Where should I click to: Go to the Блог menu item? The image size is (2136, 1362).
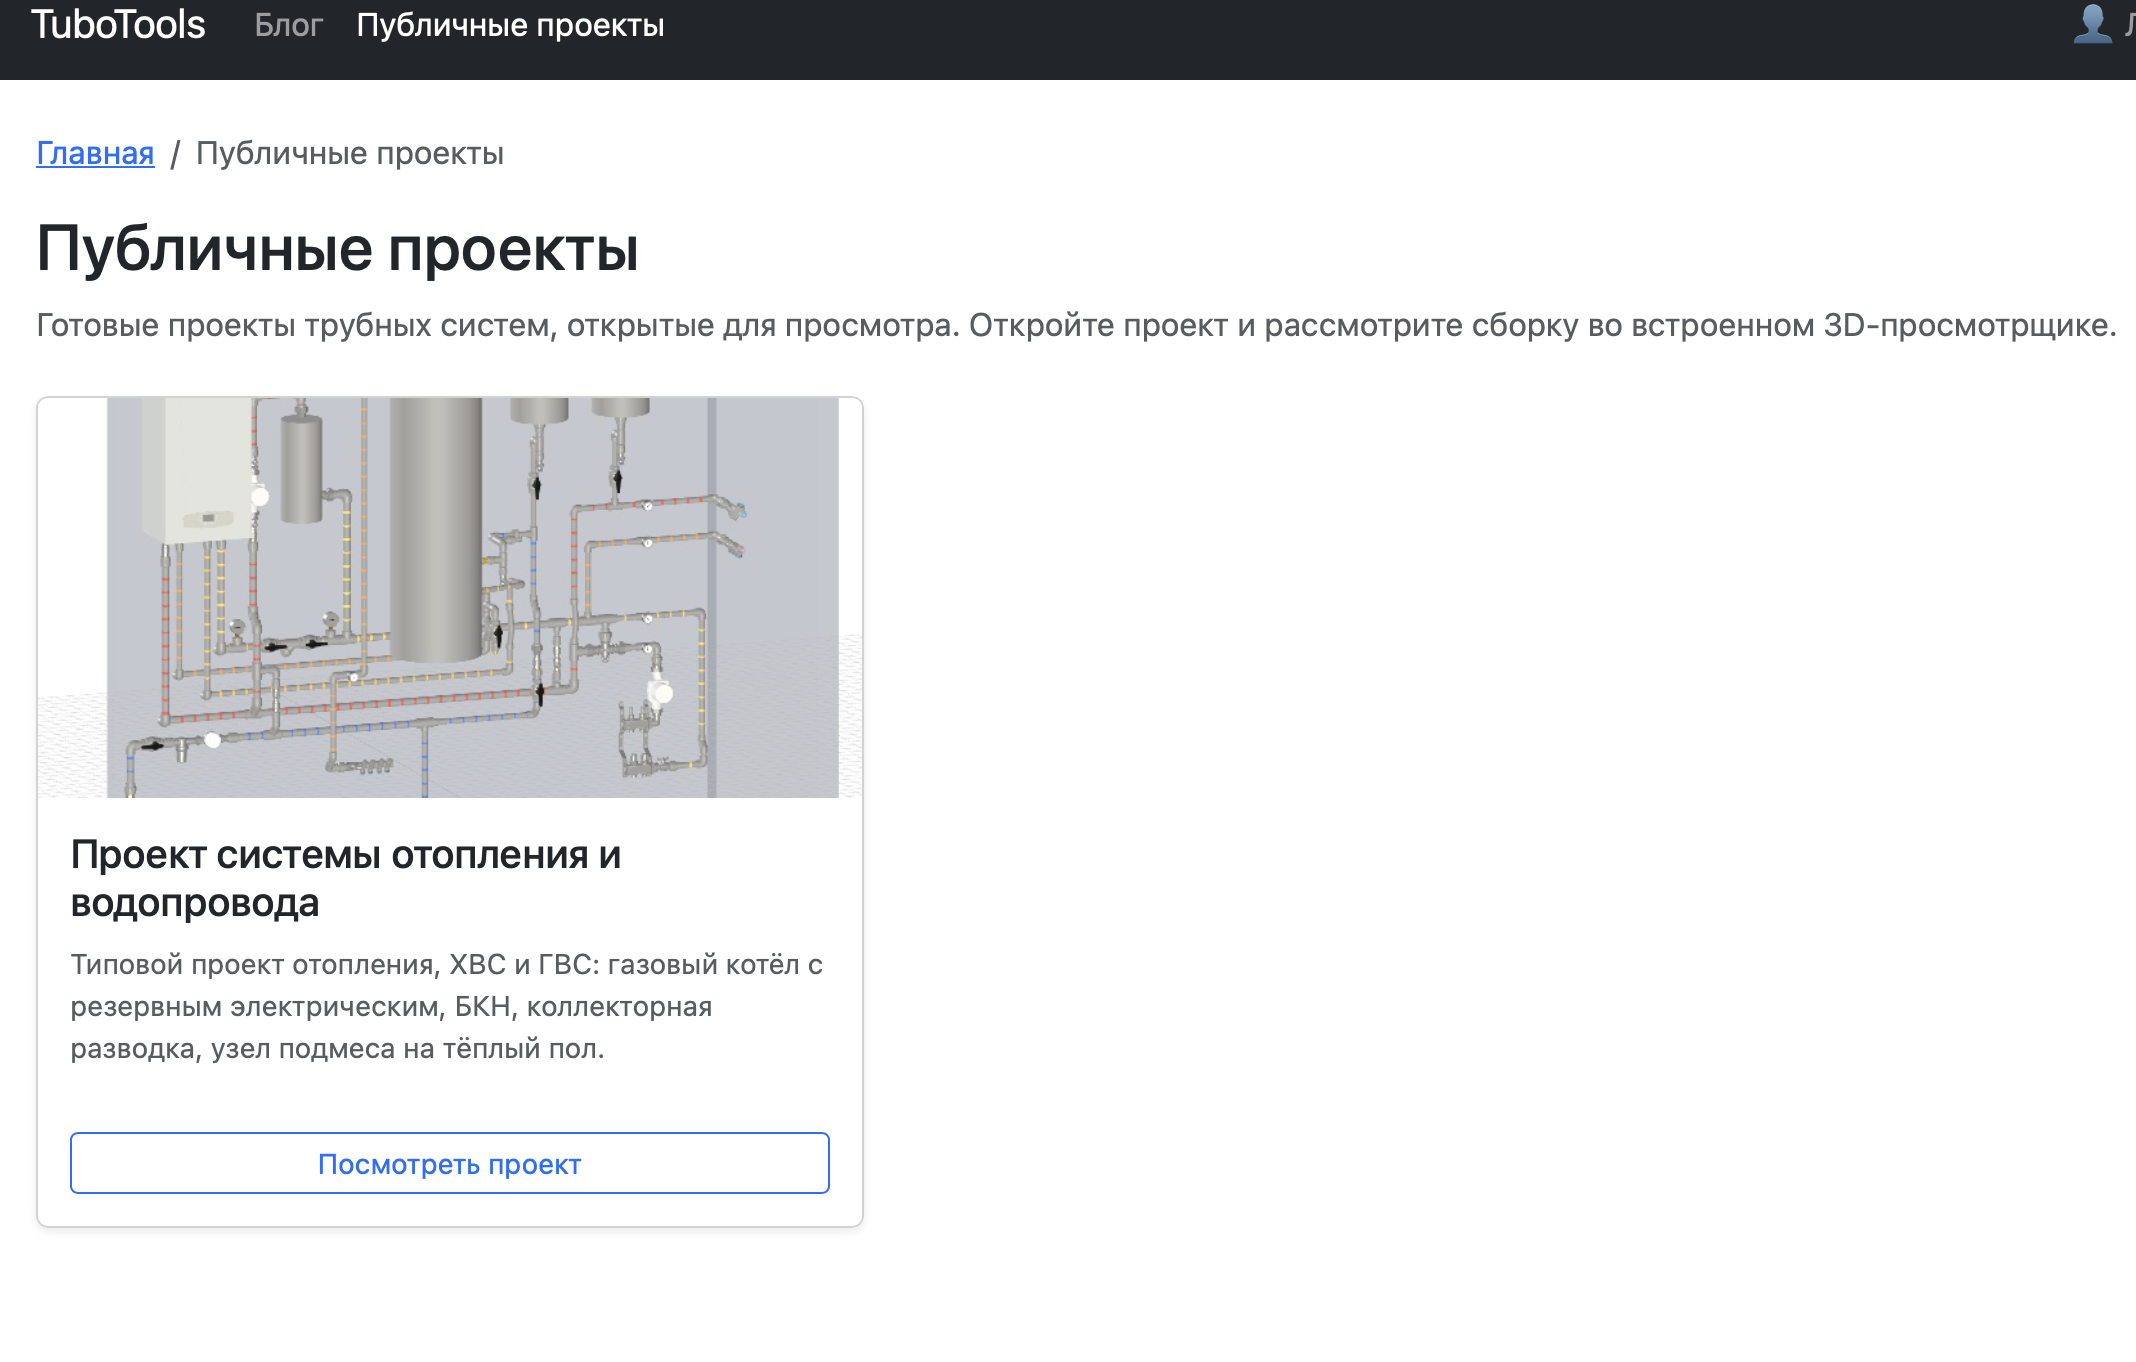(x=288, y=25)
